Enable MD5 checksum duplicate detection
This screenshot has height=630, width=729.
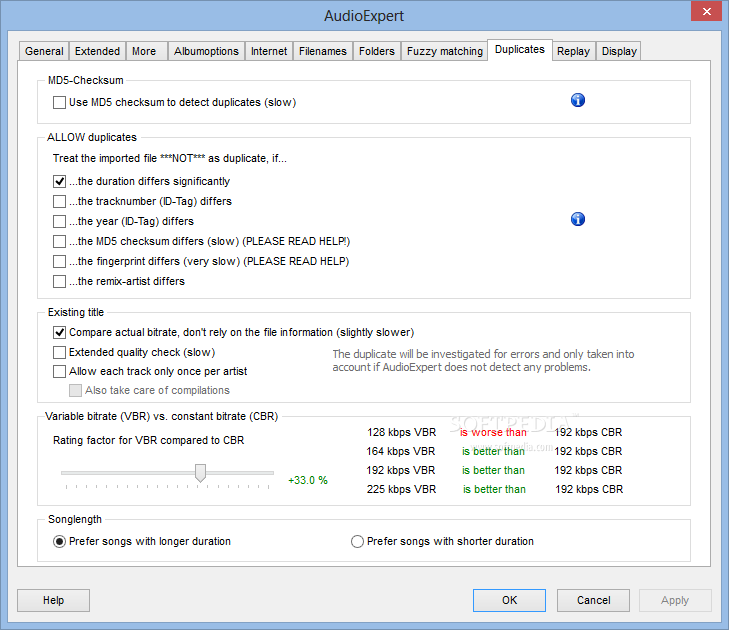coord(60,102)
